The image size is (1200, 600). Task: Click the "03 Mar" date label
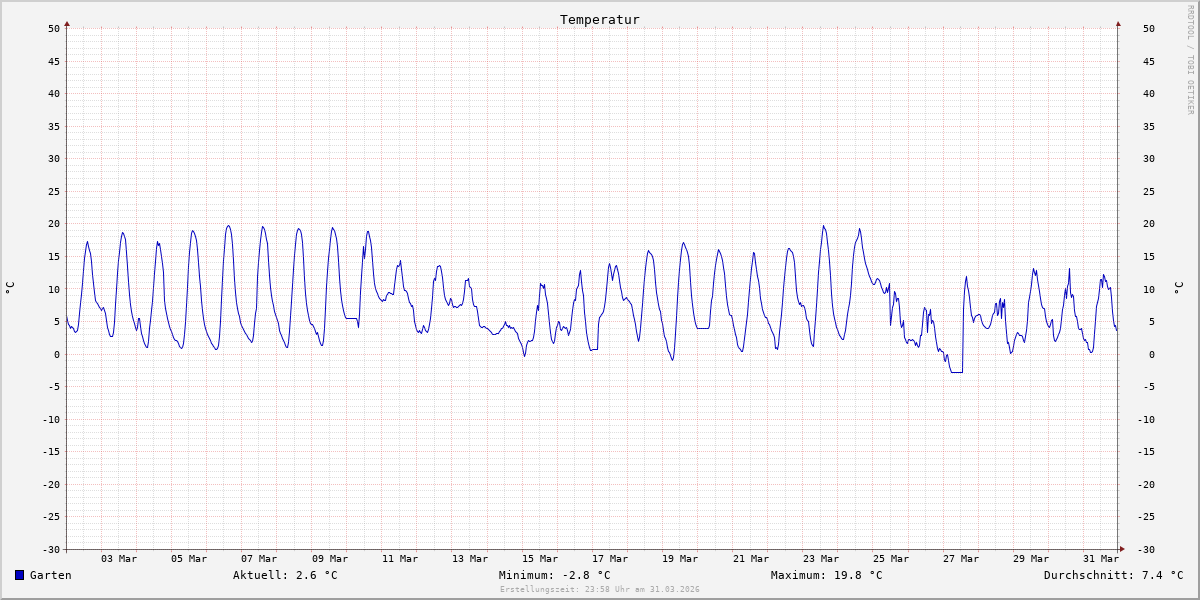[119, 559]
